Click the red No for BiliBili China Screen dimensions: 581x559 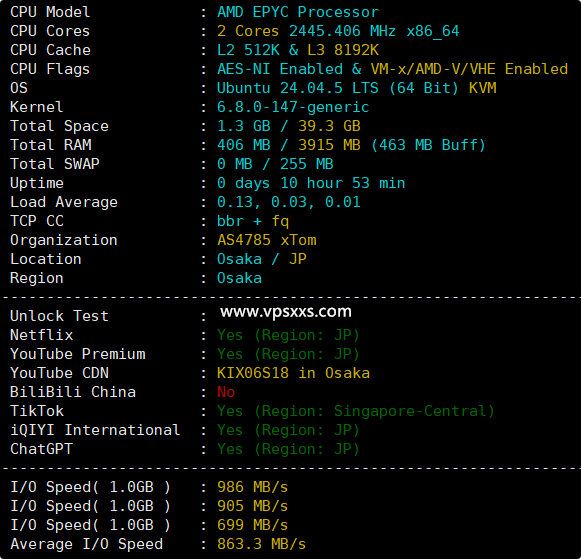226,392
